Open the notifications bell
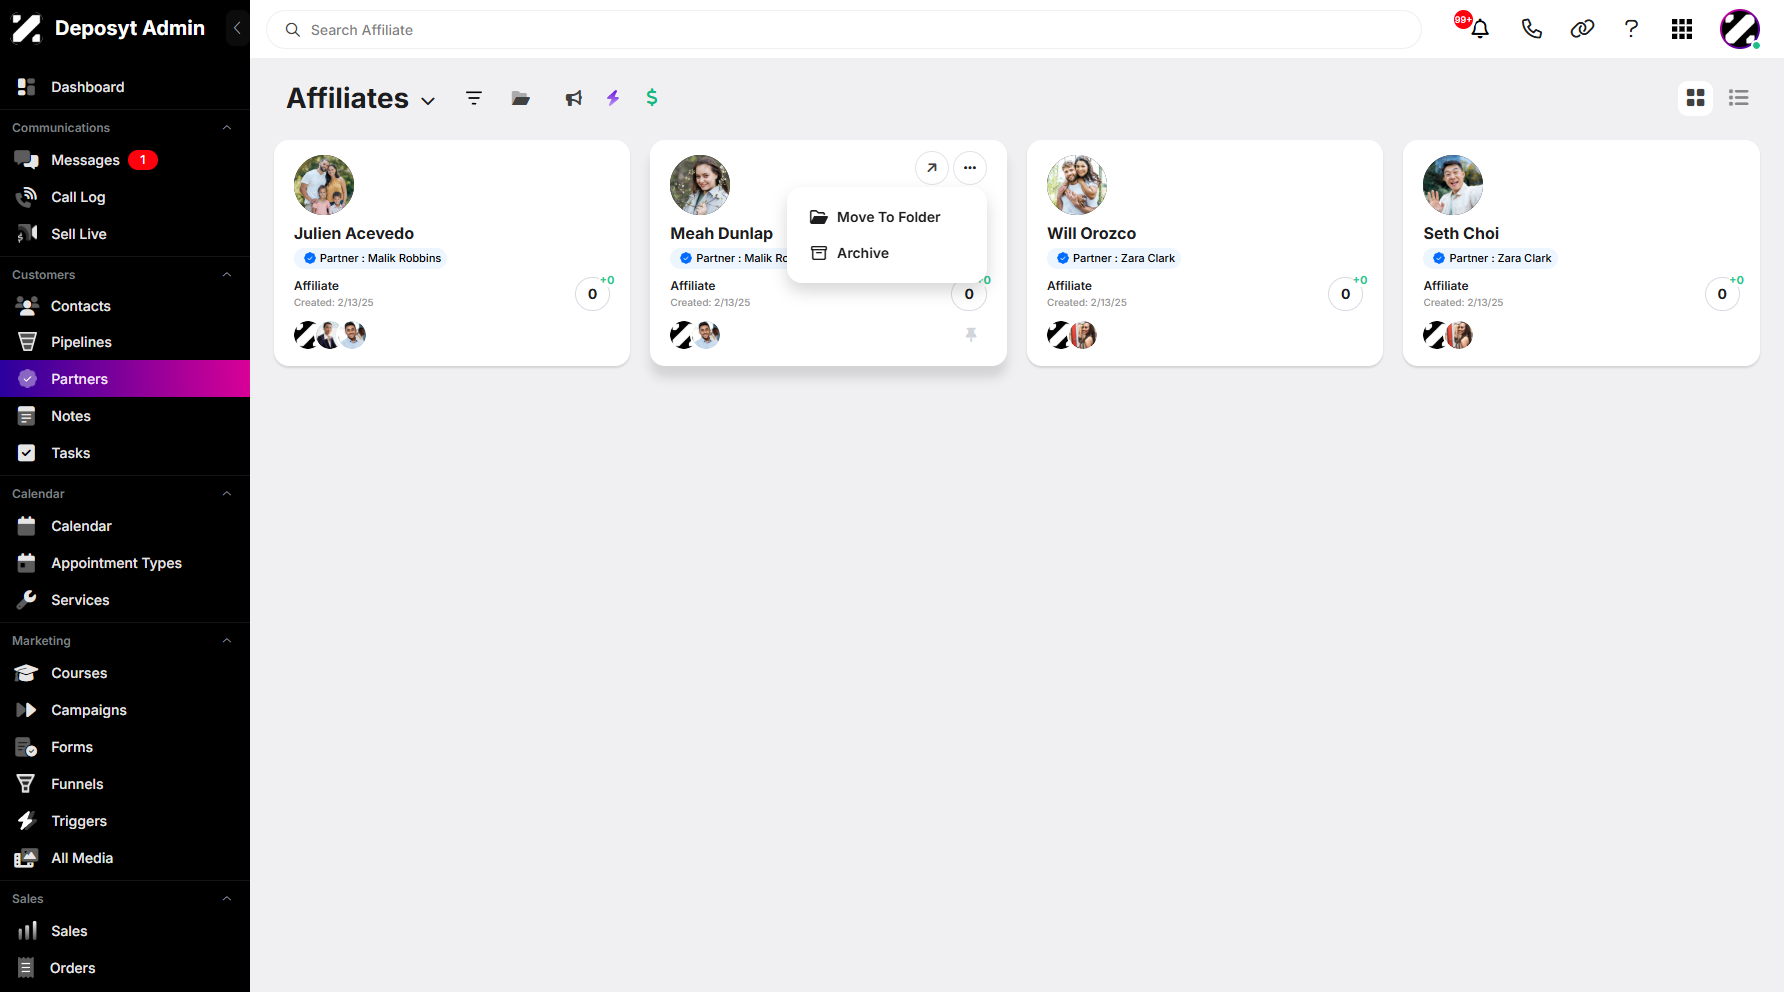Viewport: 1784px width, 992px height. (x=1480, y=29)
